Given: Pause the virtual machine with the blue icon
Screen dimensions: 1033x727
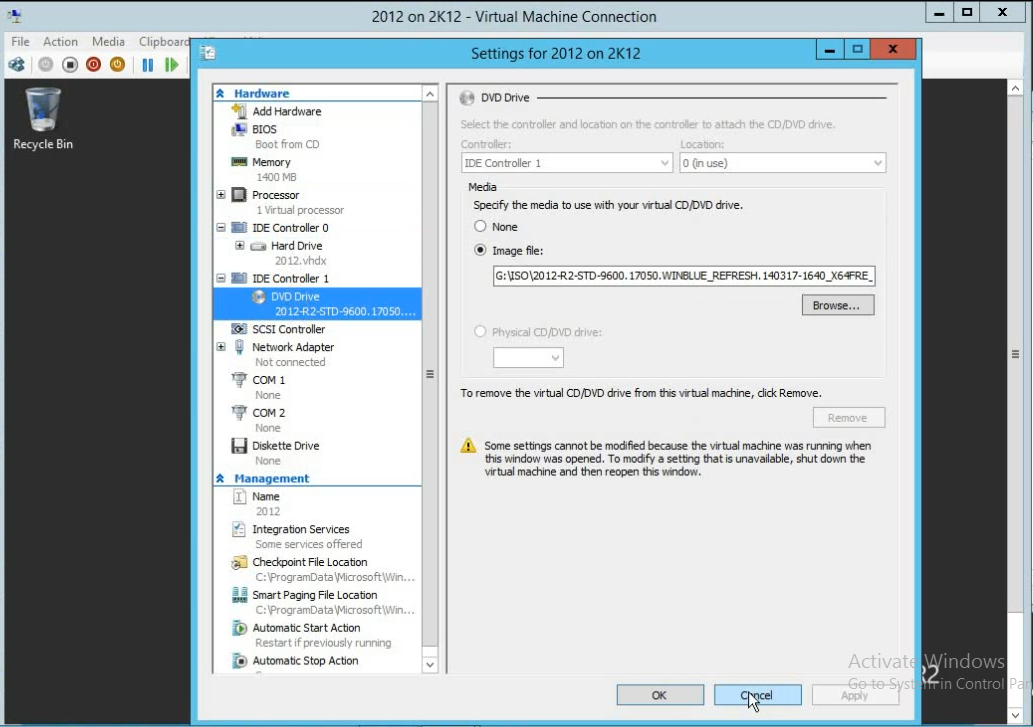Looking at the screenshot, I should 148,65.
